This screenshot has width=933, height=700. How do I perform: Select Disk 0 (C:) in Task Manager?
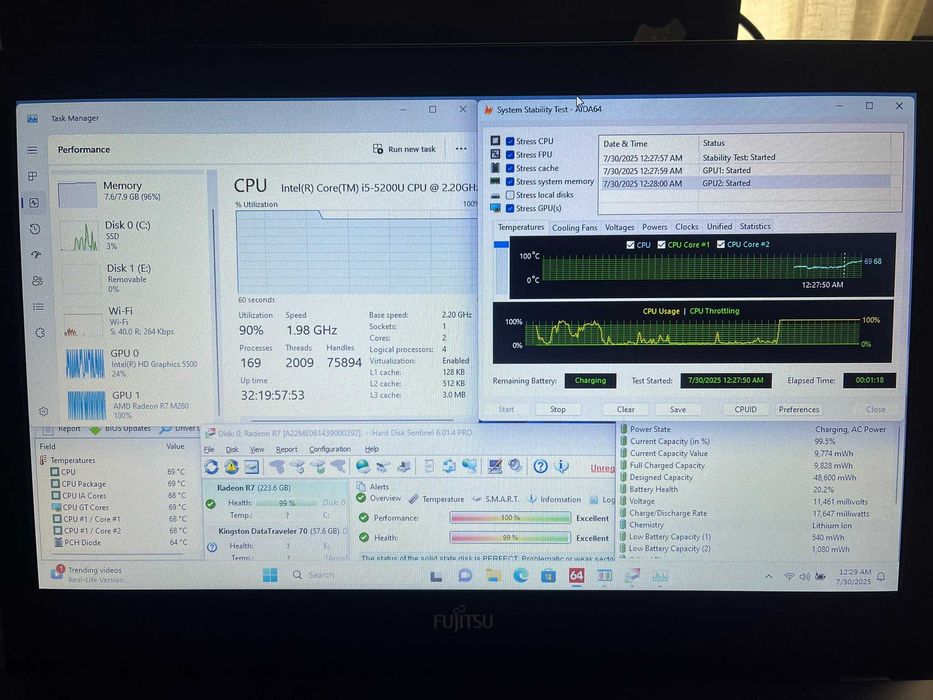click(x=132, y=235)
